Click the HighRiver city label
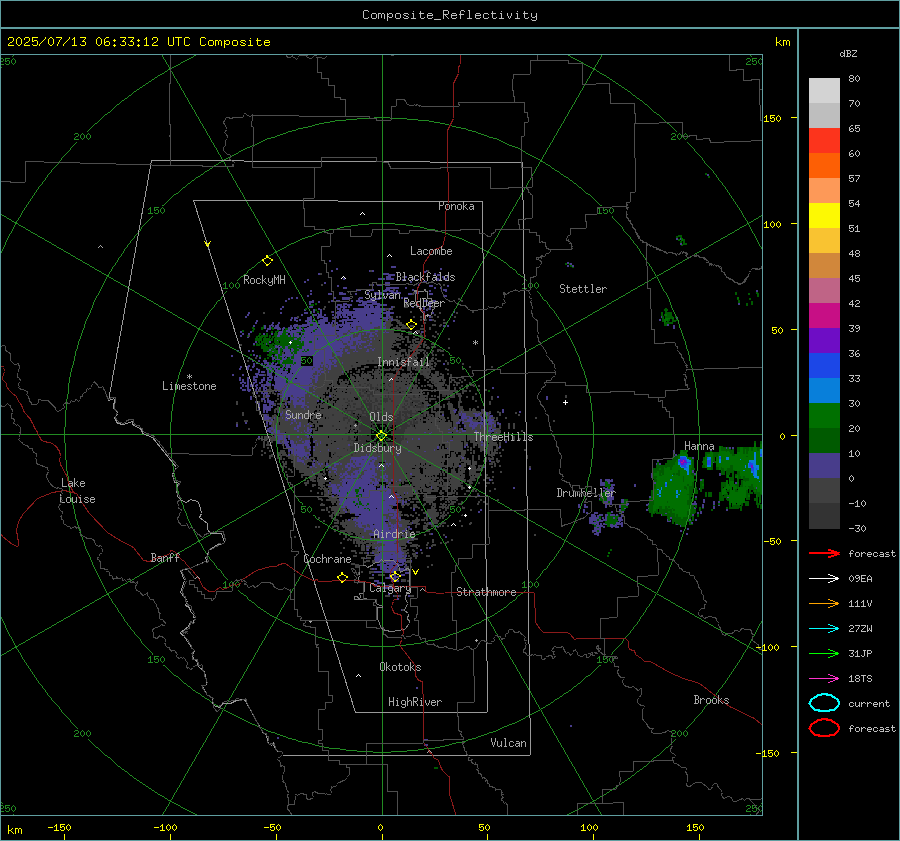Screen dimensions: 900x841 [415, 702]
